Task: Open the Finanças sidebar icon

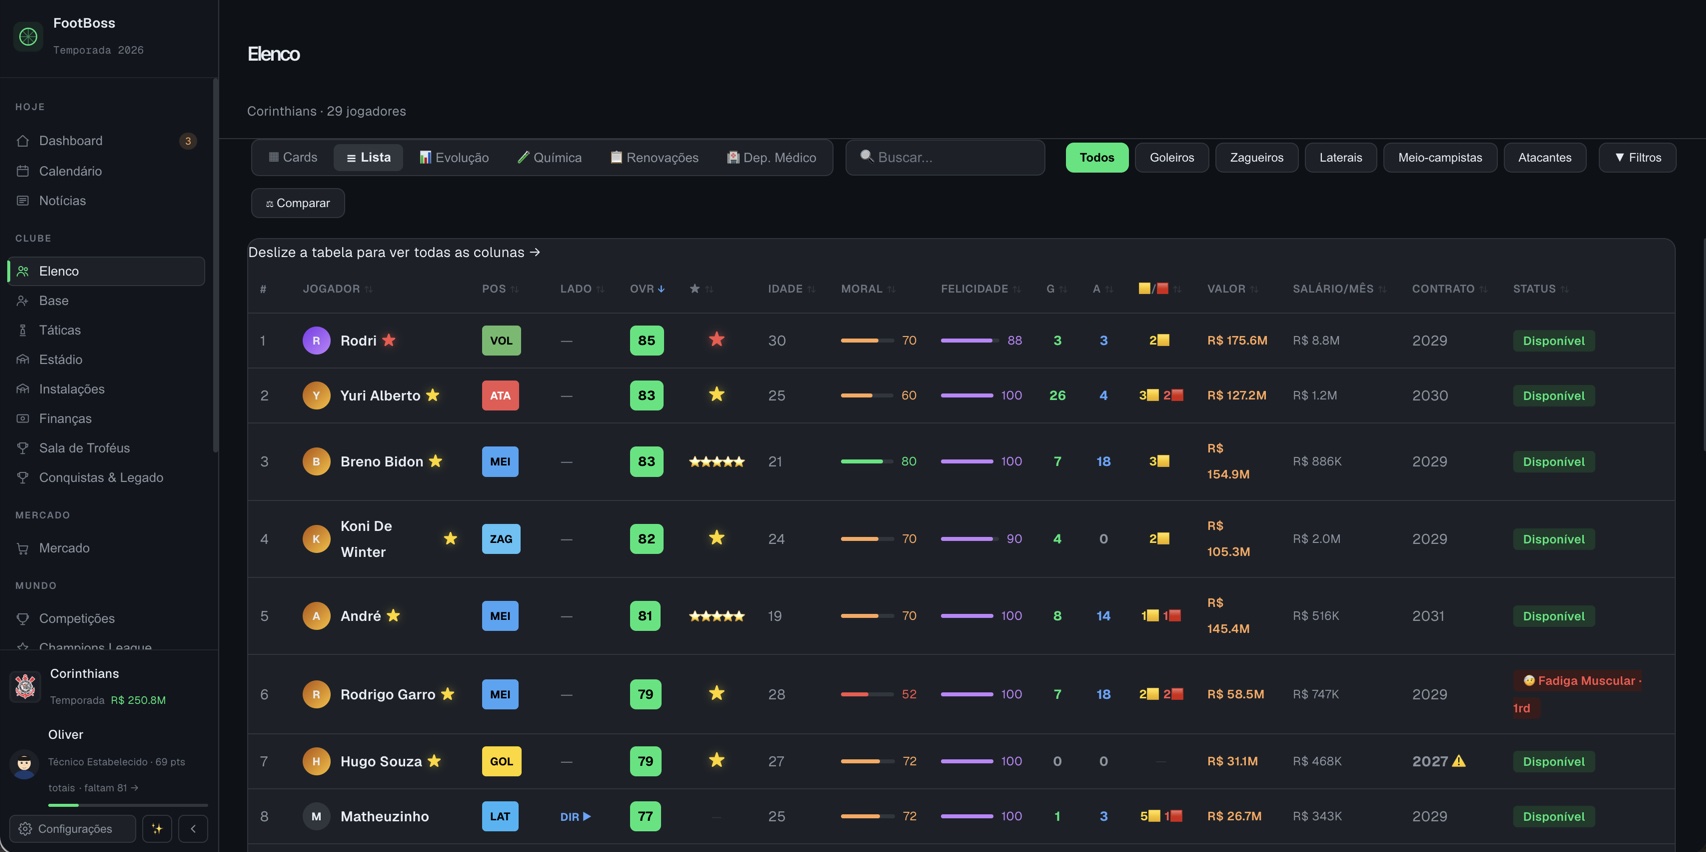Action: [23, 418]
